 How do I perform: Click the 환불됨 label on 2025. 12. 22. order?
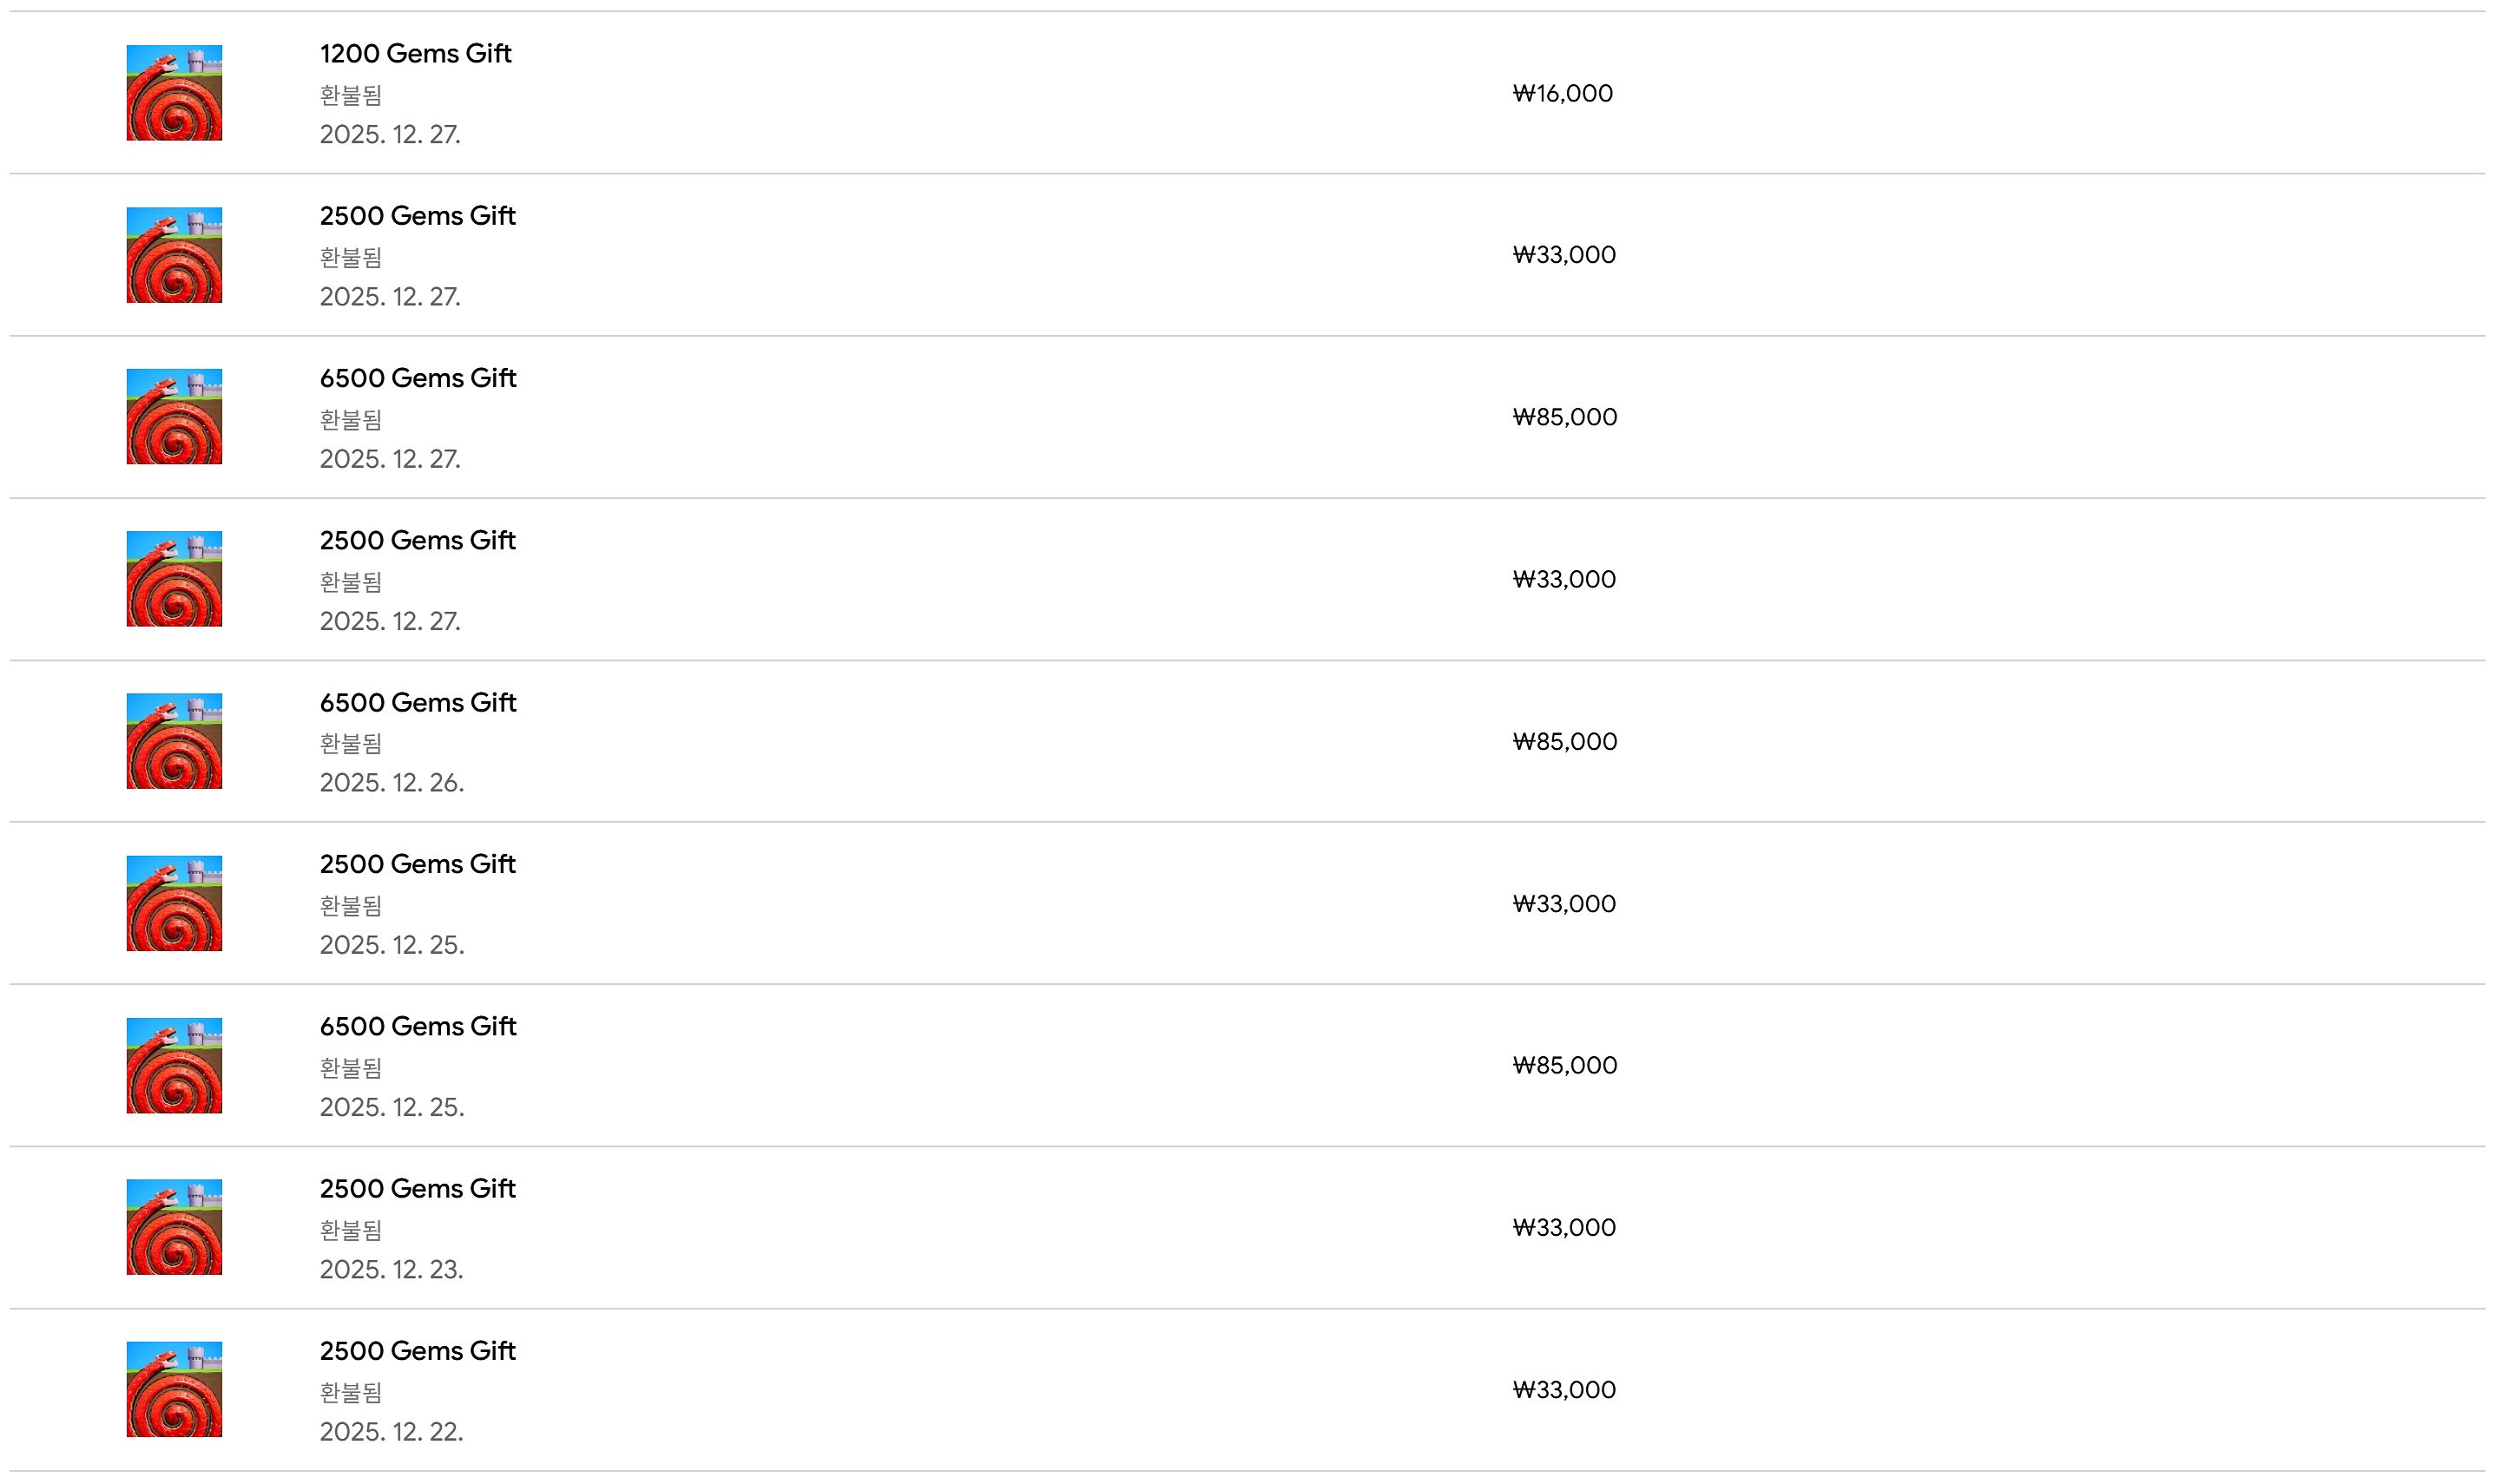coord(350,1392)
